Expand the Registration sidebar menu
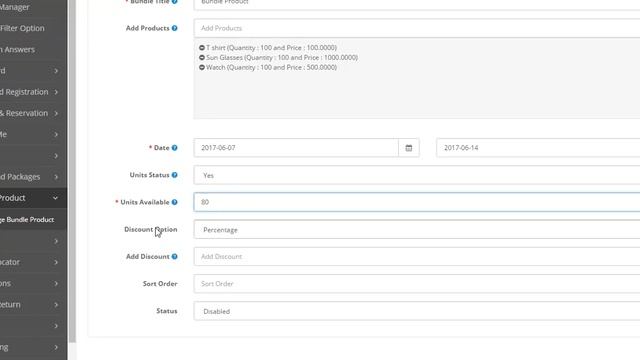The width and height of the screenshot is (640, 360). tap(33, 92)
